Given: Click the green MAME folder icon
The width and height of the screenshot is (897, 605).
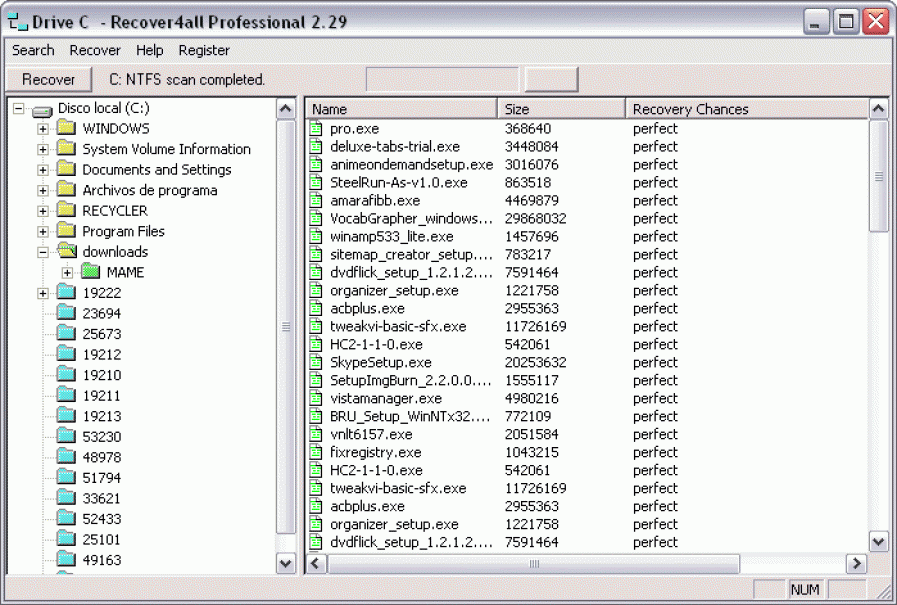Looking at the screenshot, I should [91, 272].
